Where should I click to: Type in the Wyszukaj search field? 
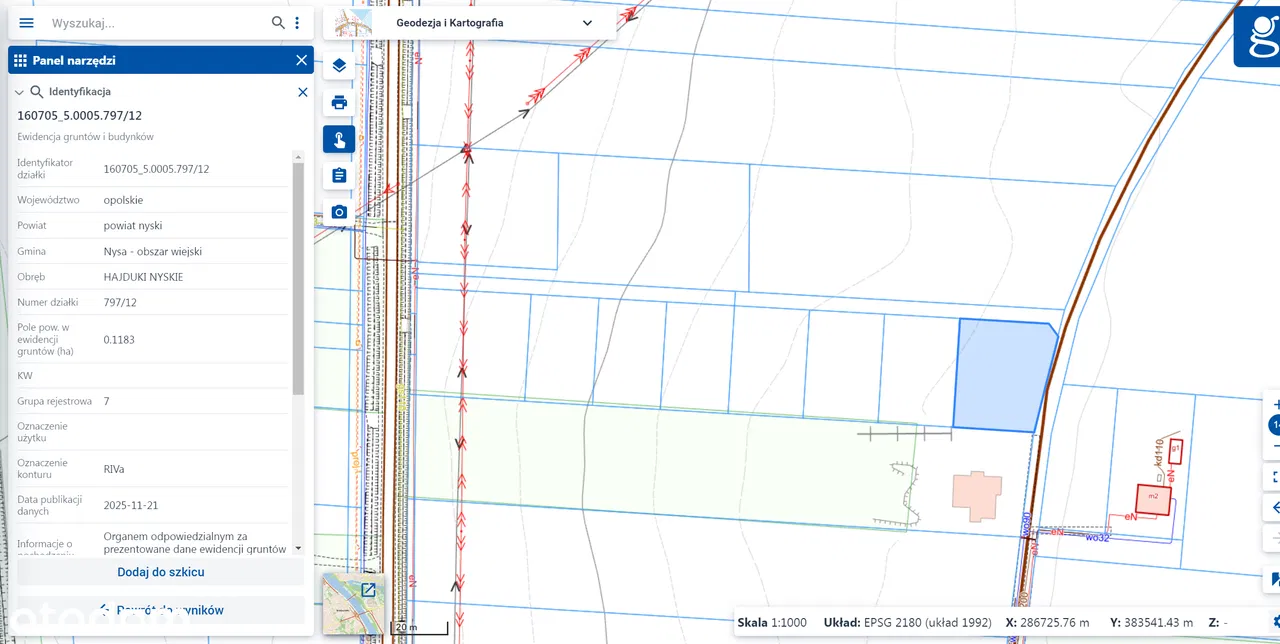[155, 23]
